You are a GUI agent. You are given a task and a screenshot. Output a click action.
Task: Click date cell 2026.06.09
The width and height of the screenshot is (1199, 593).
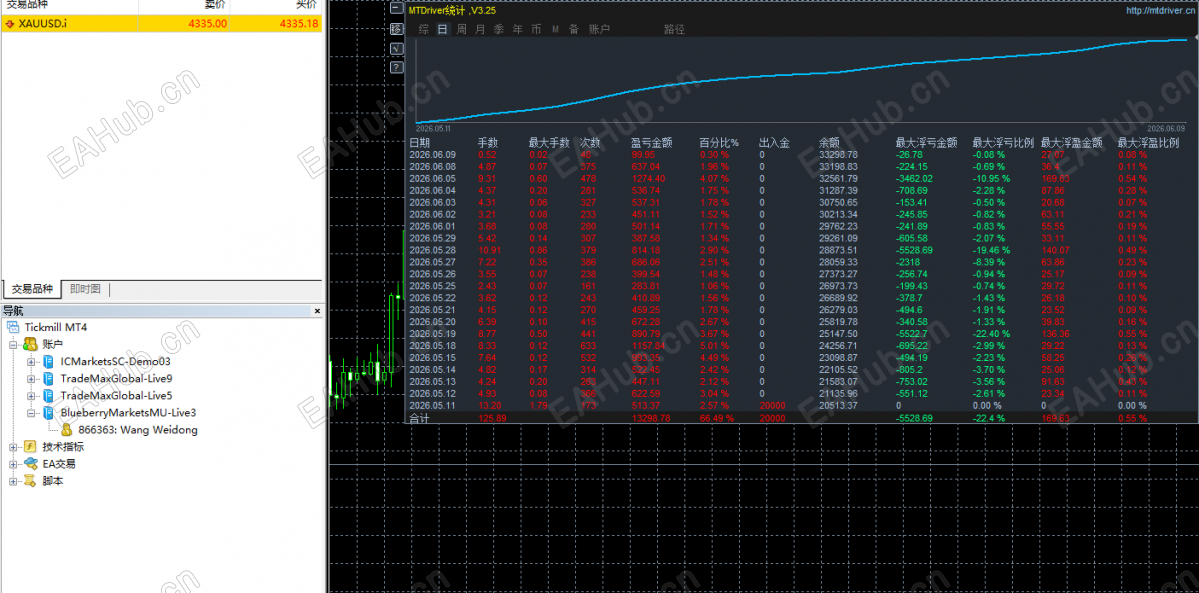click(x=432, y=155)
